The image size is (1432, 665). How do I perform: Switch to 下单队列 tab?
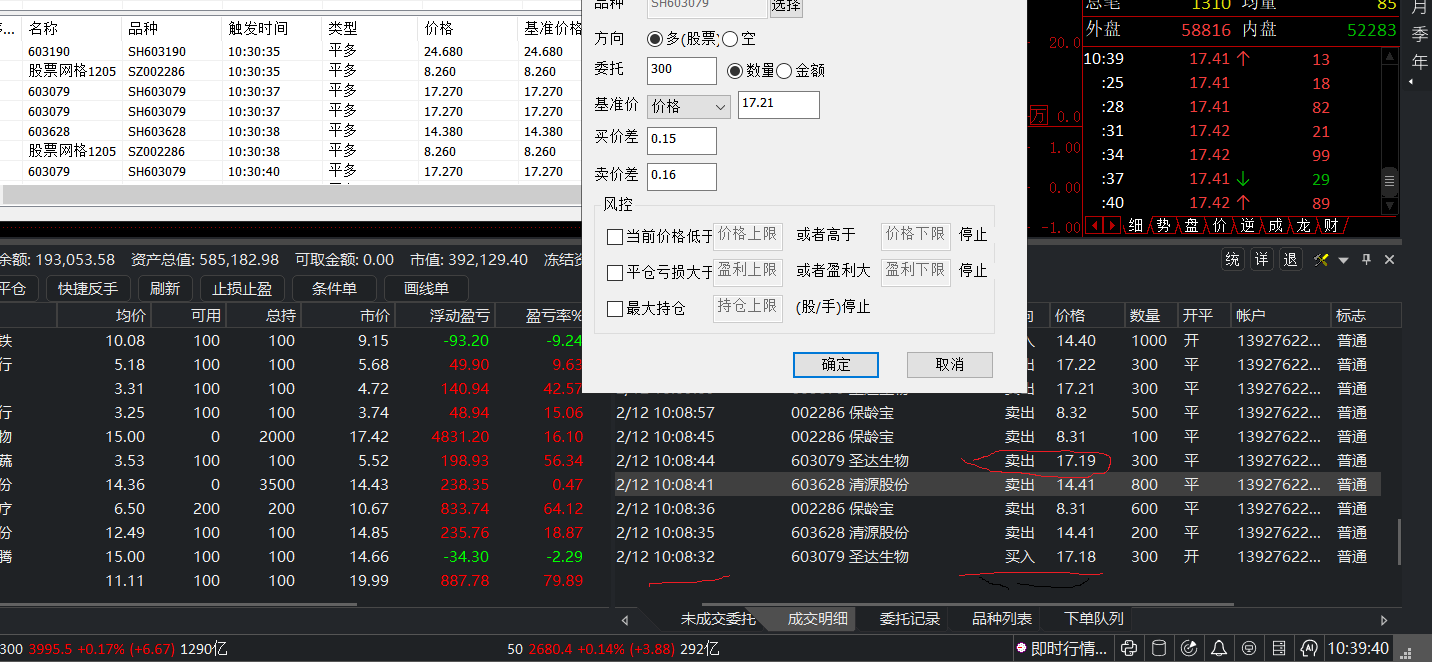click(x=1094, y=619)
